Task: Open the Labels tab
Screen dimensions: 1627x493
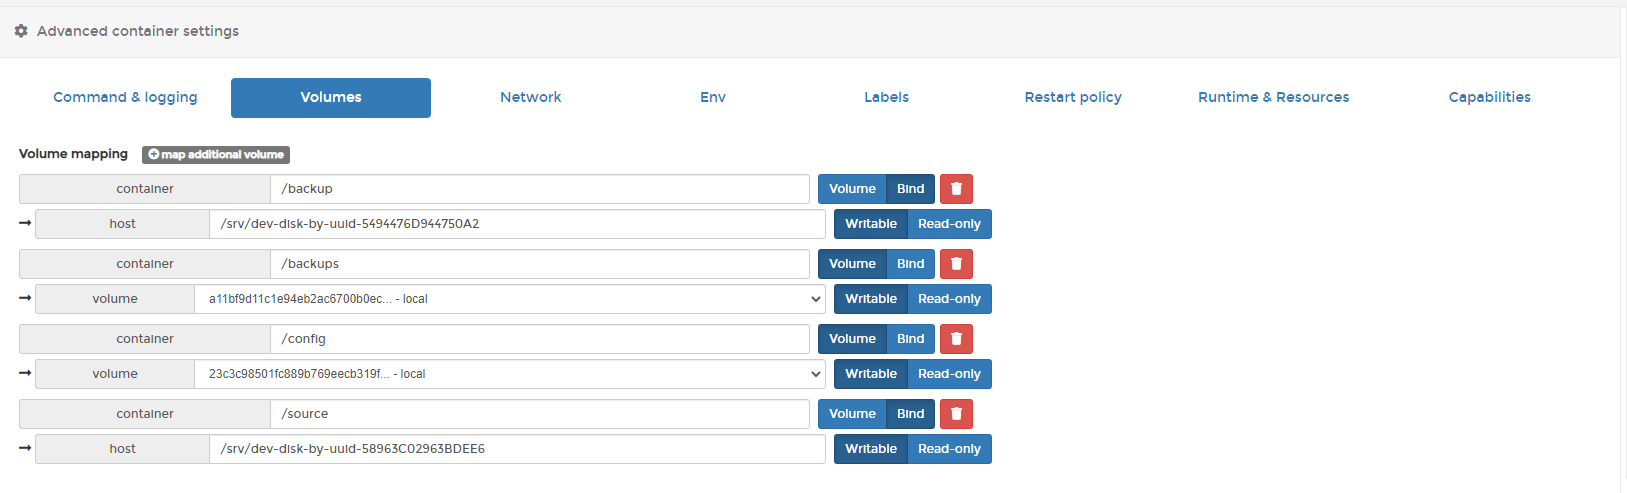Action: pos(886,97)
